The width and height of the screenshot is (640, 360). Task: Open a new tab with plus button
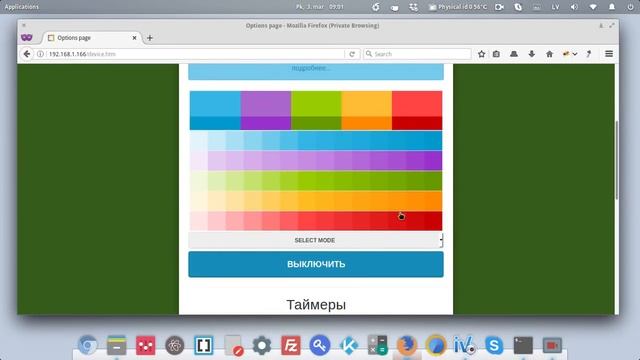pos(150,38)
